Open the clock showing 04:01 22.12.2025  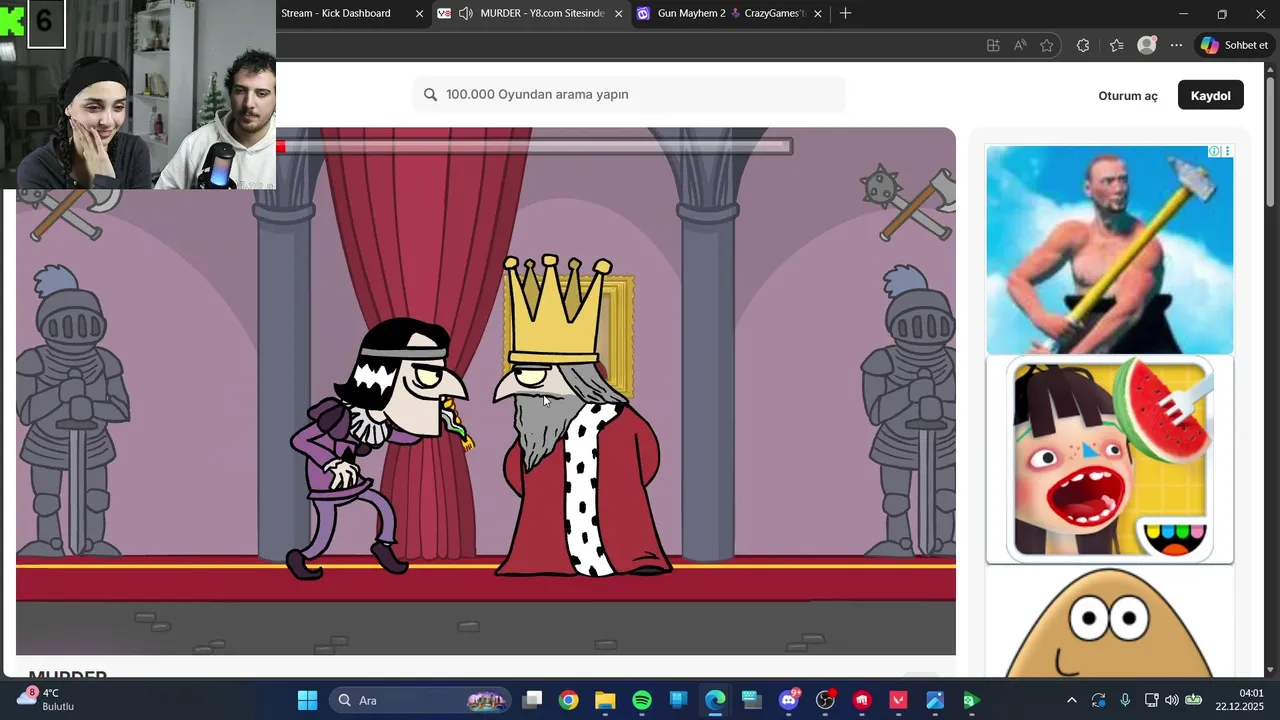click(1239, 699)
